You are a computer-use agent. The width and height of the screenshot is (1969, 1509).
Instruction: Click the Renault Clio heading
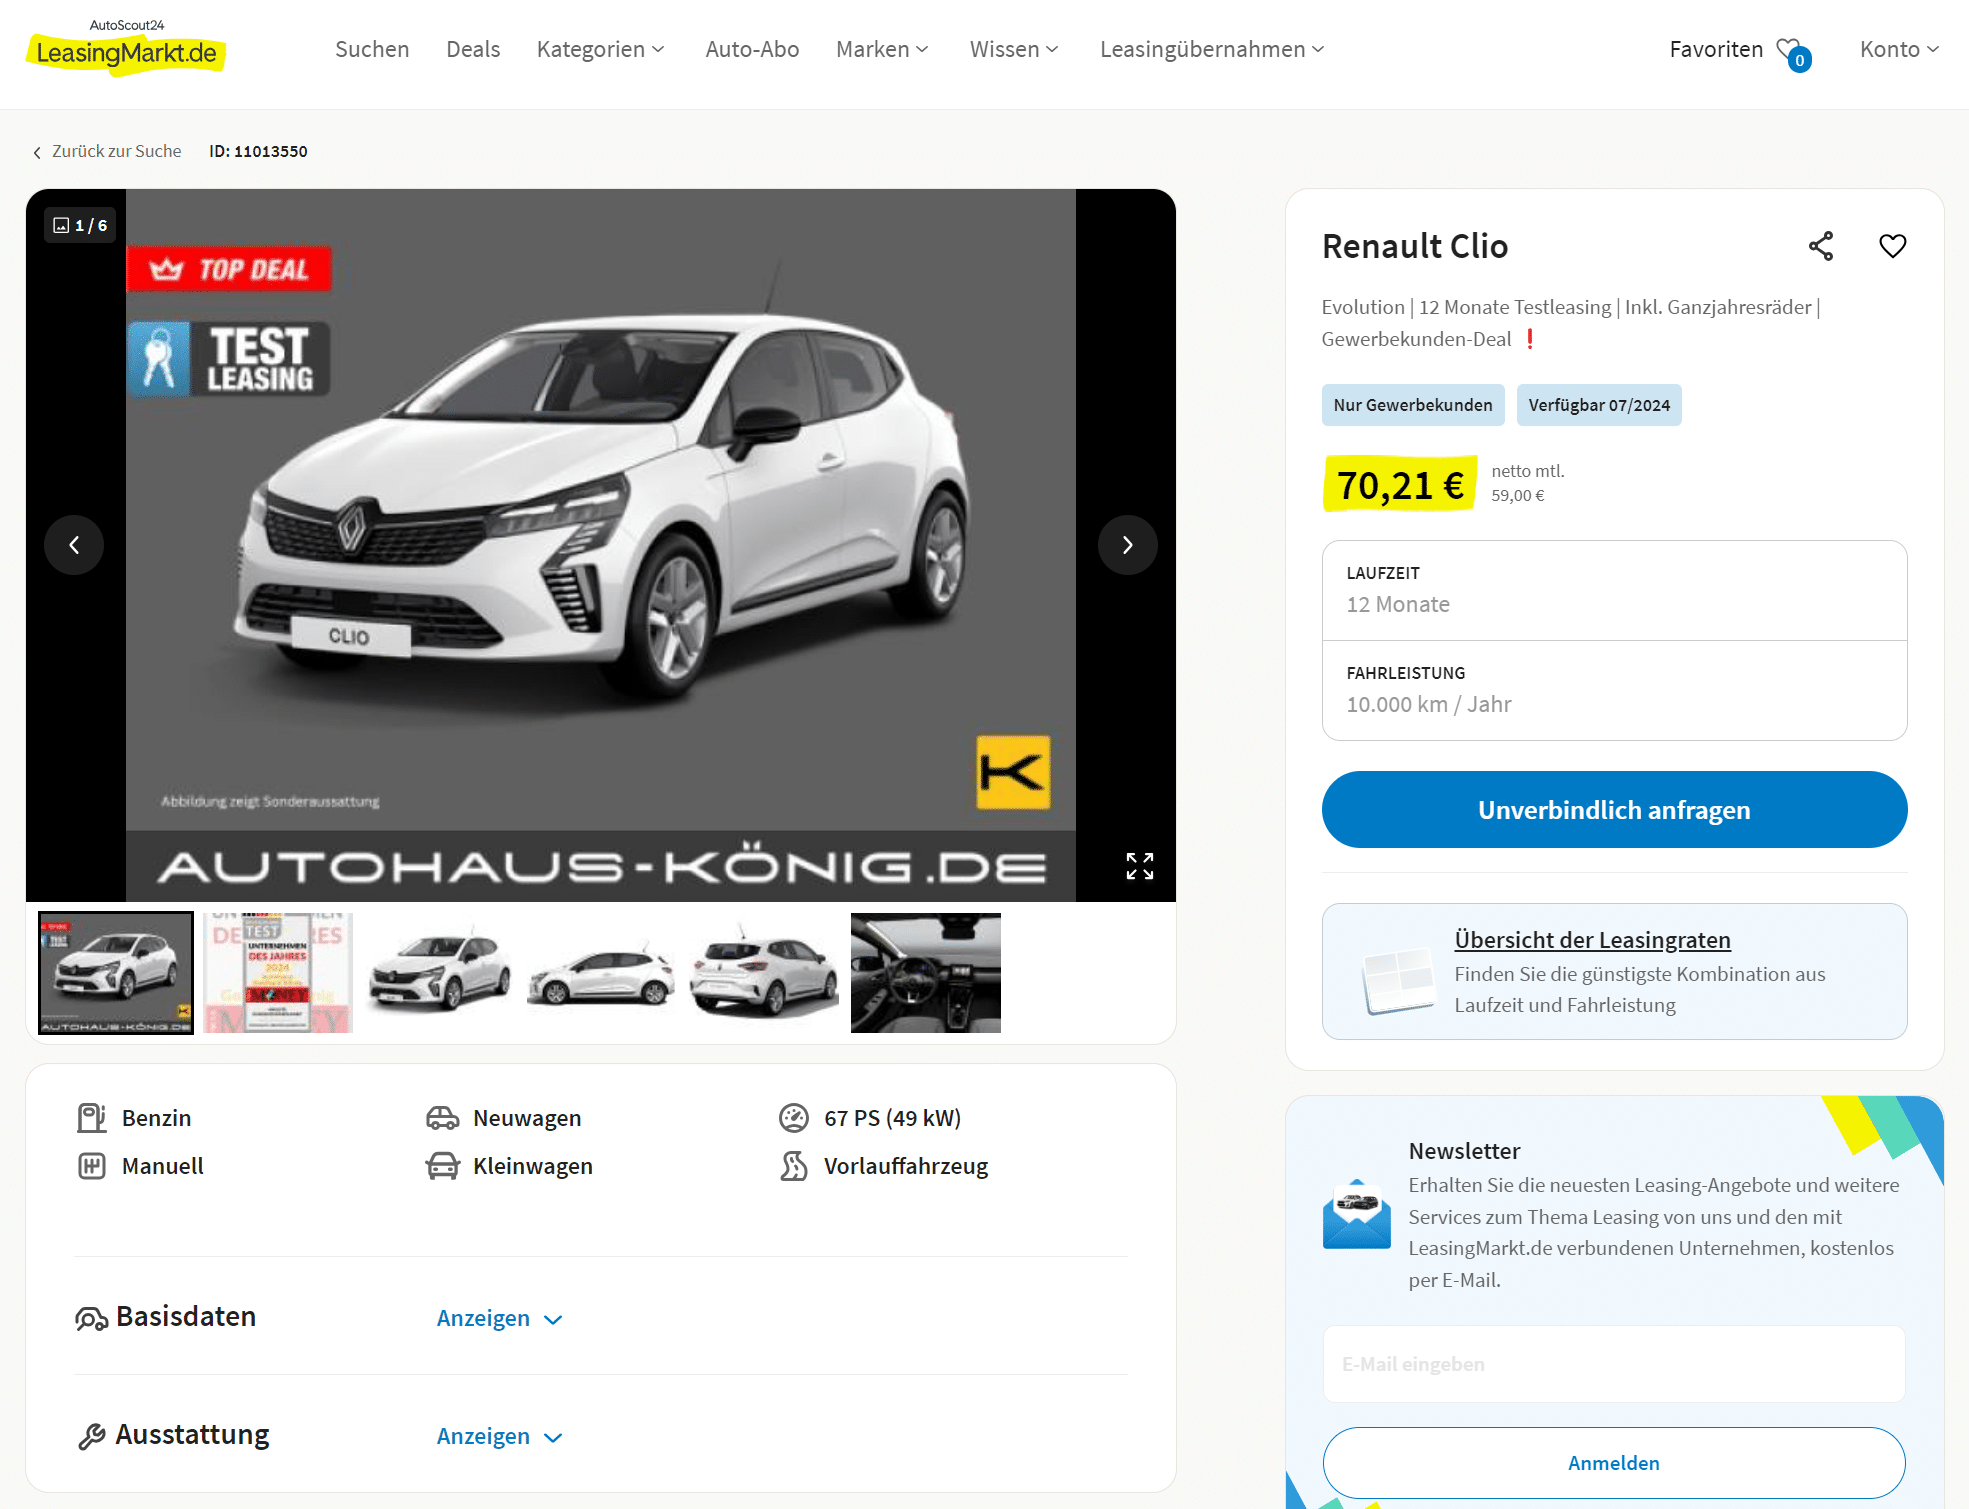coord(1415,246)
